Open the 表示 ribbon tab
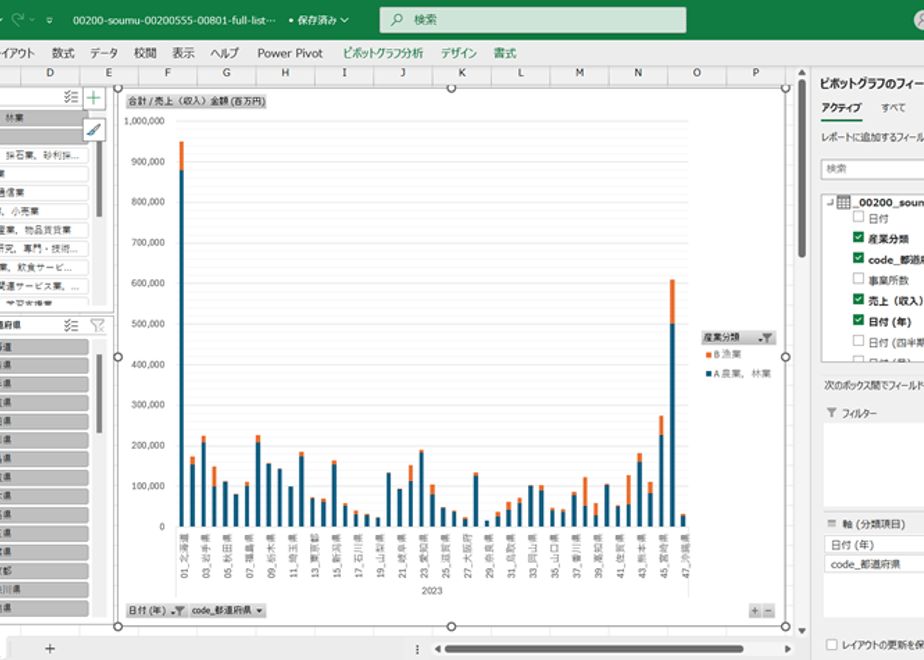Image resolution: width=924 pixels, height=660 pixels. coord(183,53)
